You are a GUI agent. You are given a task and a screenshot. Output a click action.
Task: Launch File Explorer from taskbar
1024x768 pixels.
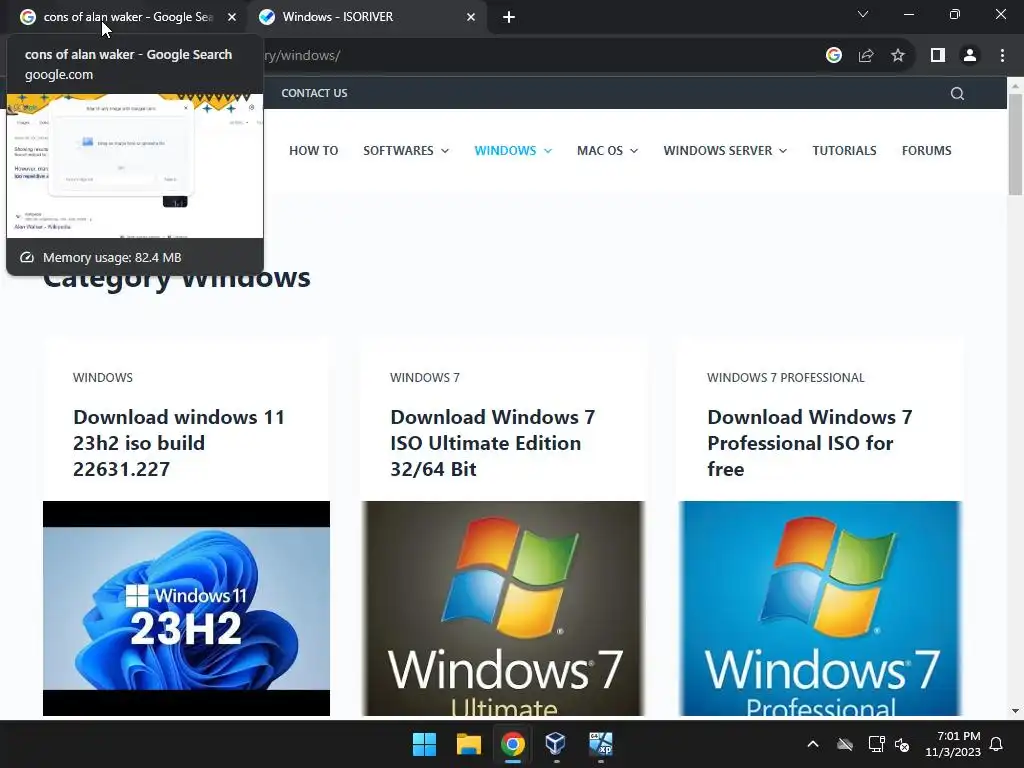pos(469,744)
